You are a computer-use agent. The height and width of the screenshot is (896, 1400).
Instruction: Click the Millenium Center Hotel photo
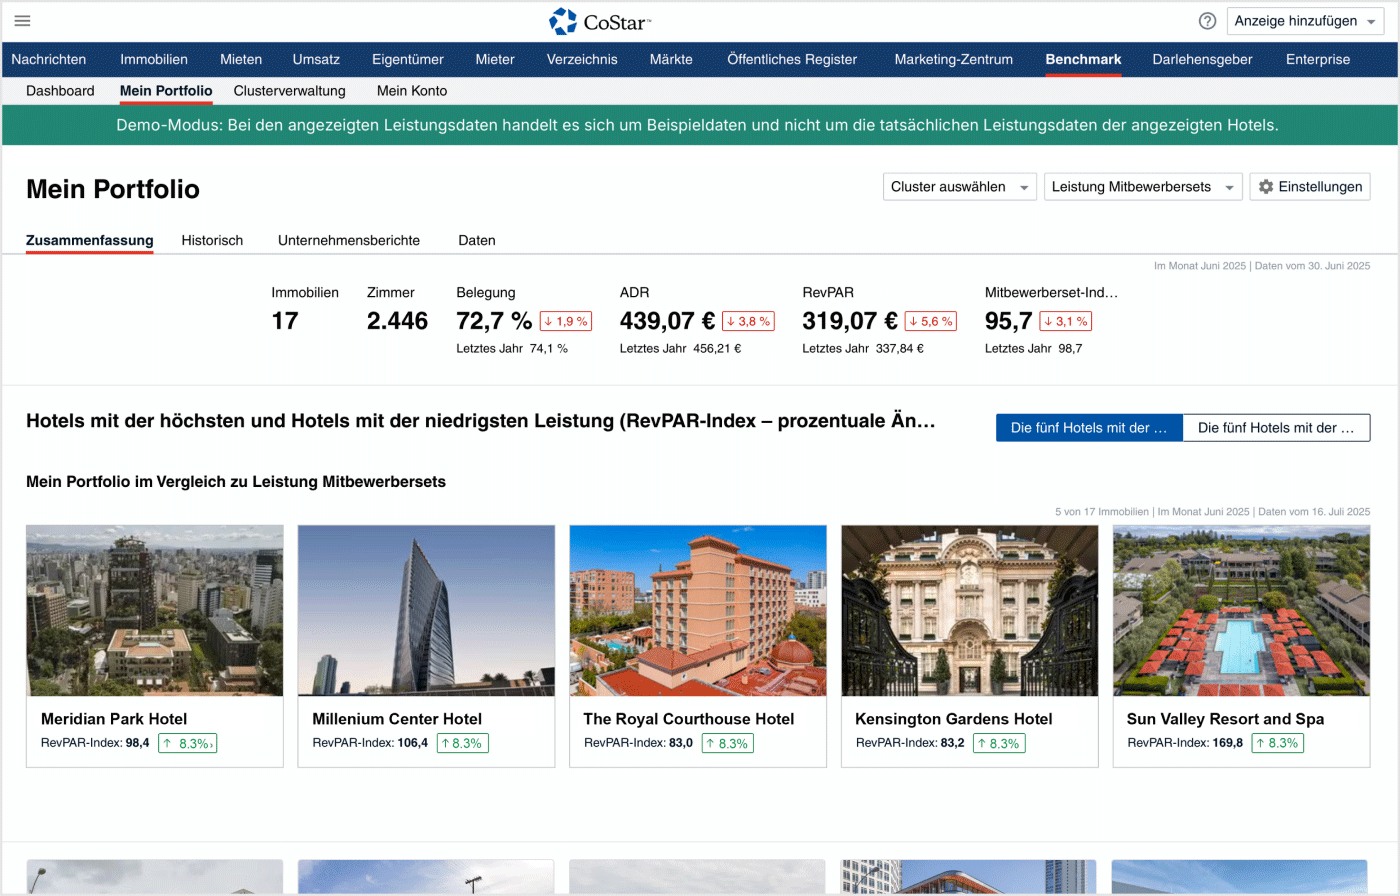426,610
